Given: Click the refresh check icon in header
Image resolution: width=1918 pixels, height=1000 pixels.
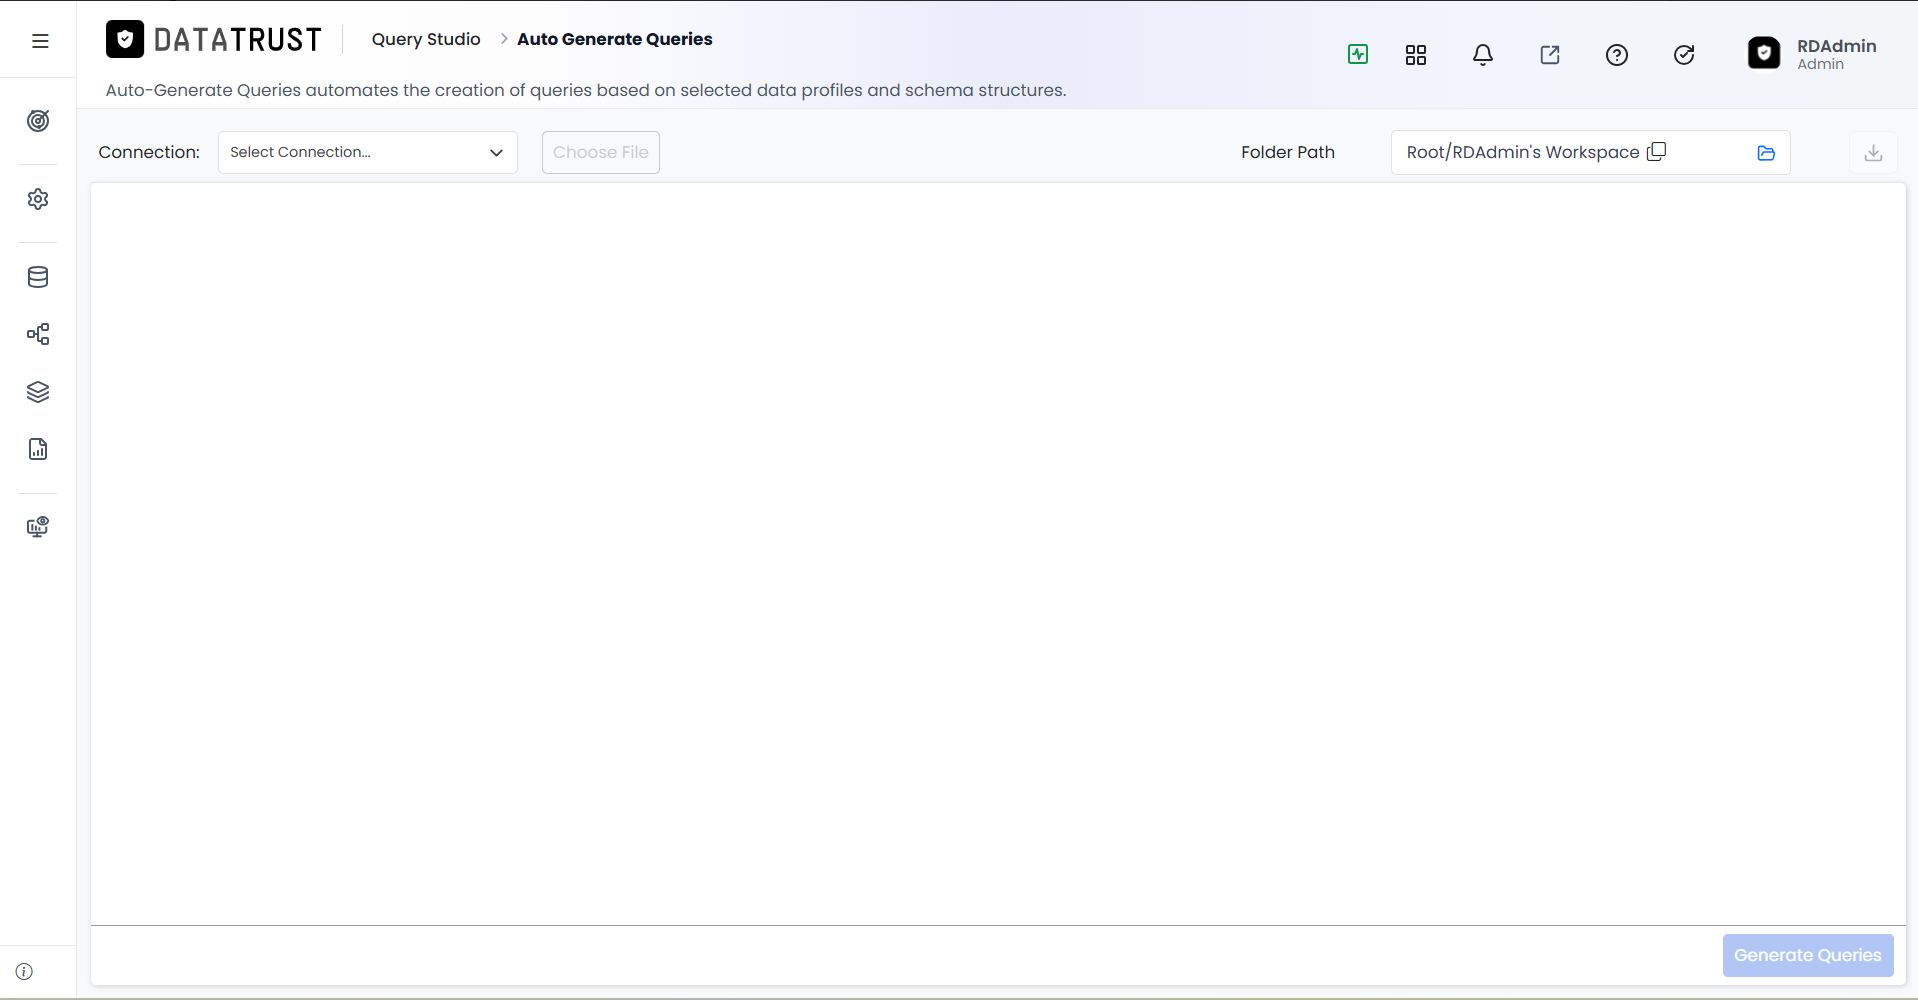Looking at the screenshot, I should (x=1684, y=55).
